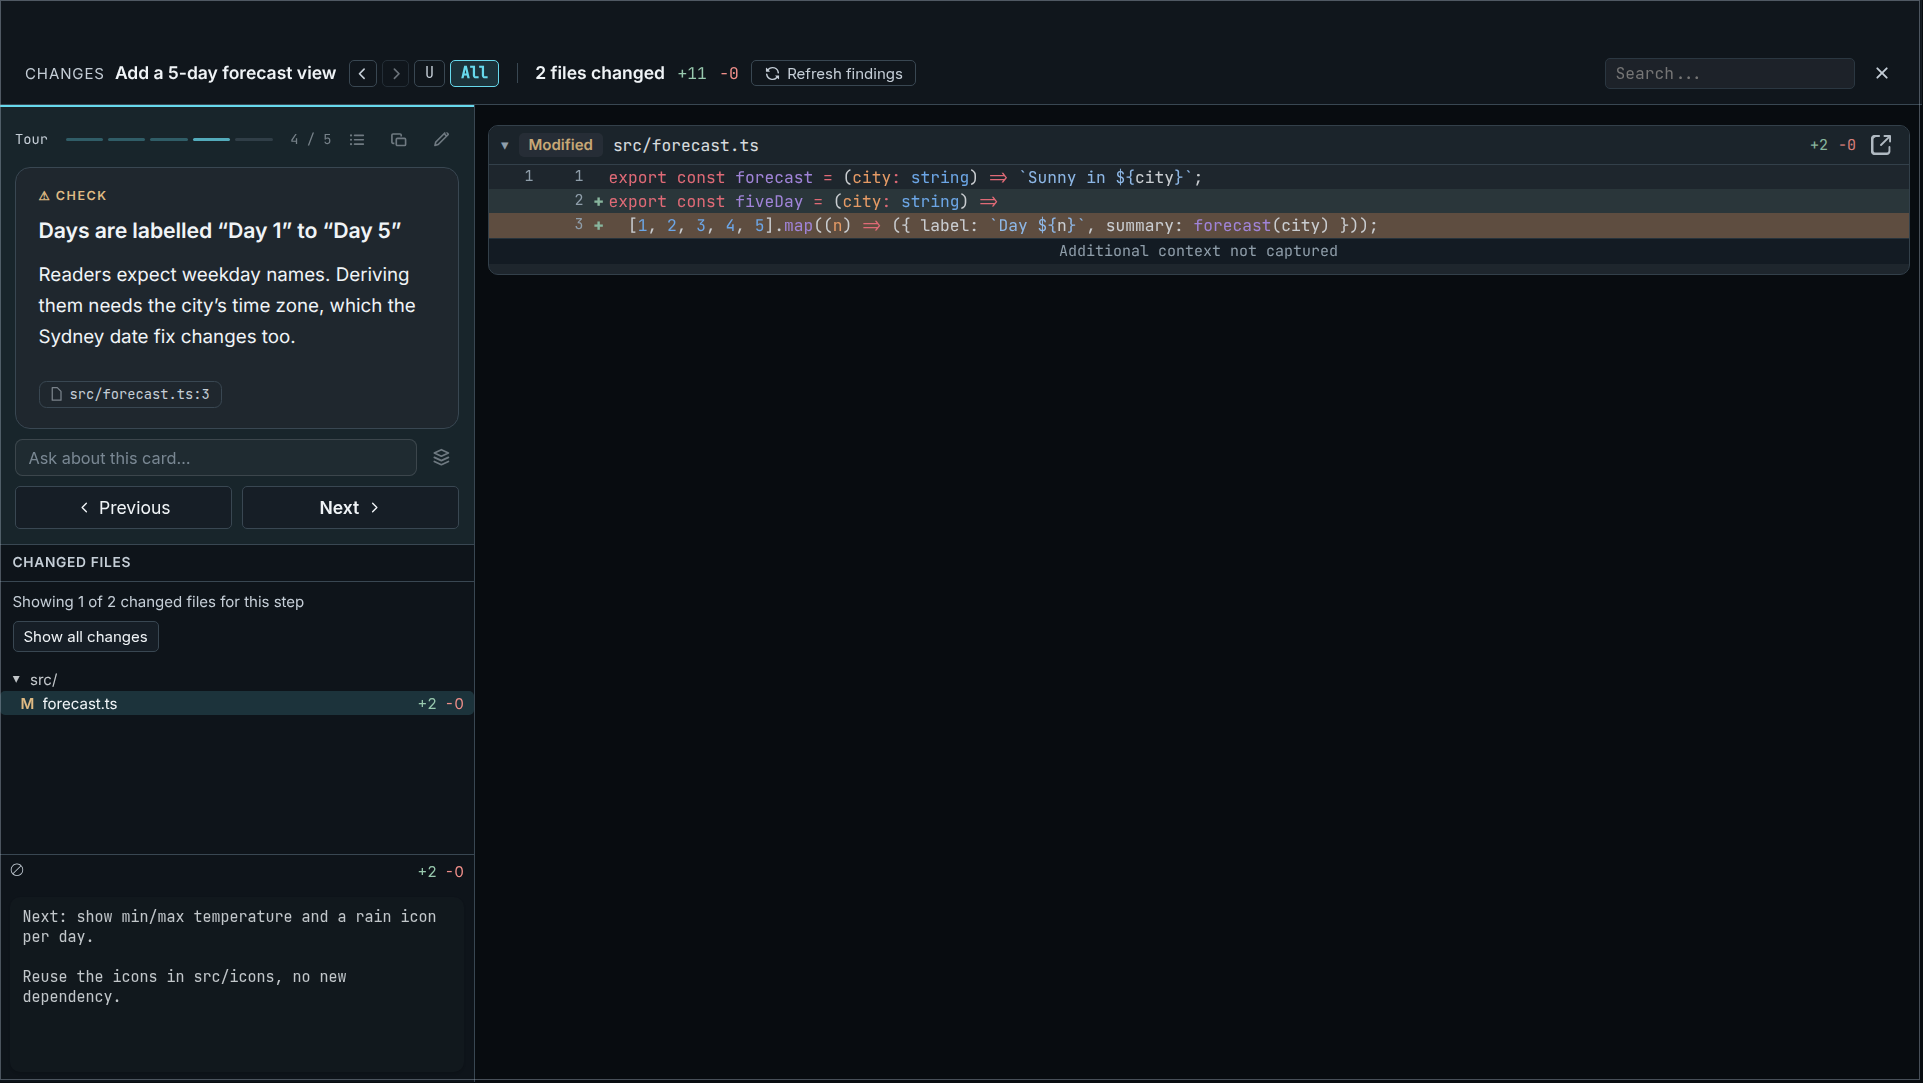Click 'Additional context not captured' row
Viewport: 1923px width, 1083px height.
pyautogui.click(x=1198, y=251)
